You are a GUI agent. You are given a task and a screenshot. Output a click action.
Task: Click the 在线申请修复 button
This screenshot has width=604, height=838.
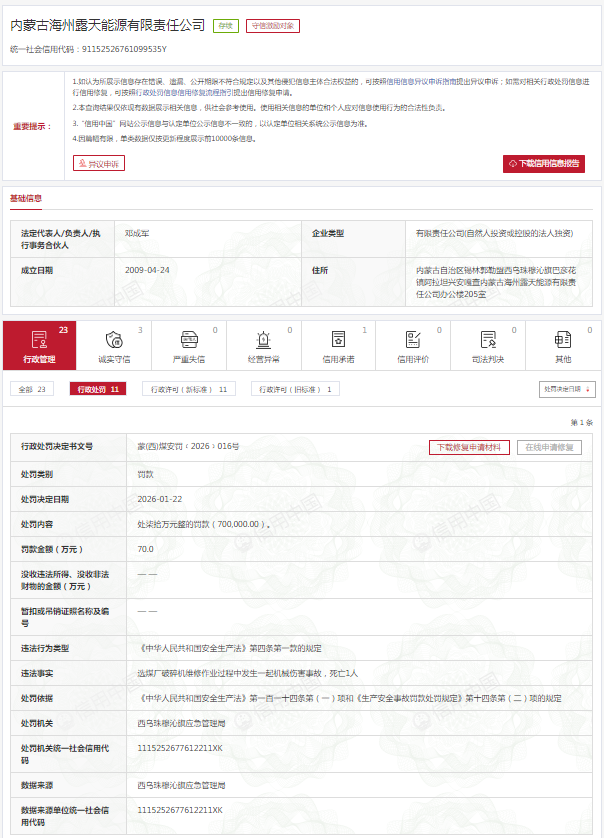[549, 447]
